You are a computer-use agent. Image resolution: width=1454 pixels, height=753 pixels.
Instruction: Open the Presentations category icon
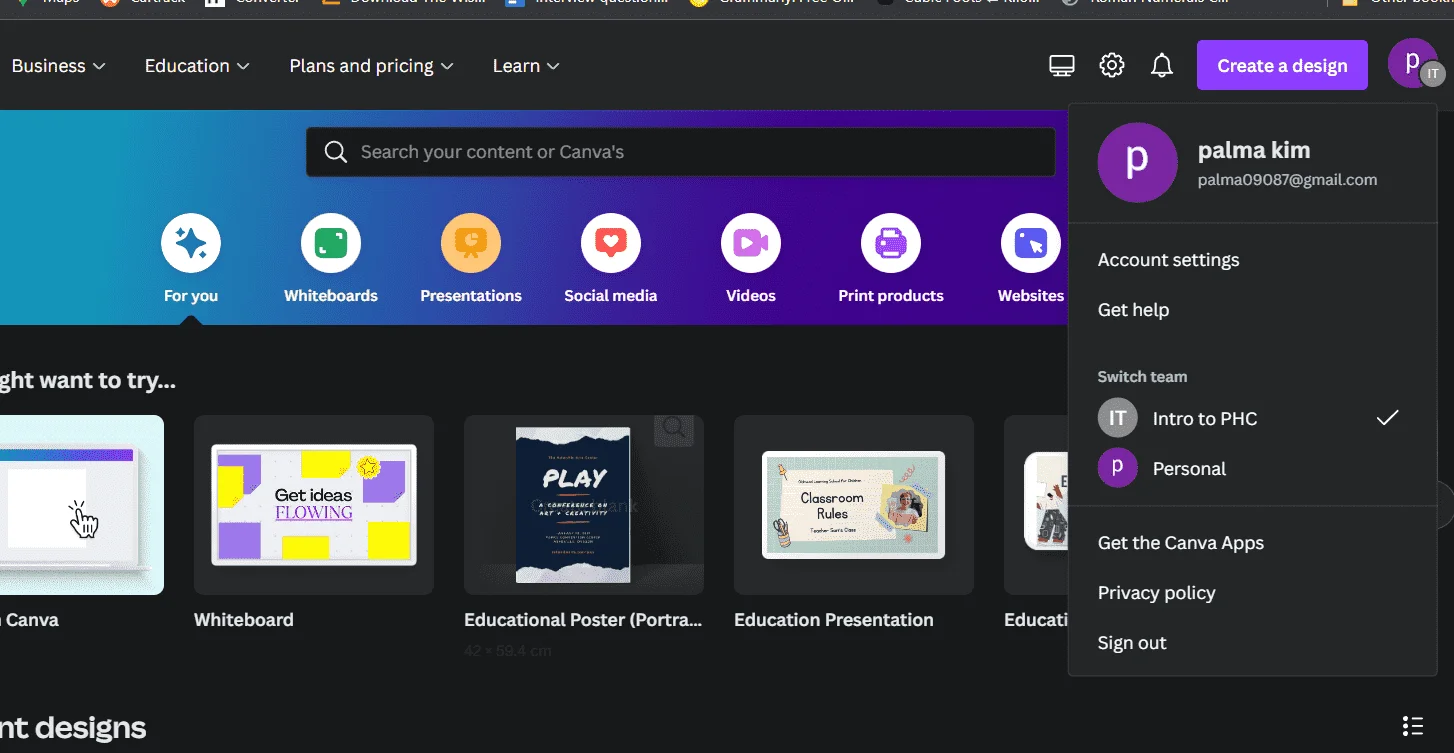(x=471, y=243)
